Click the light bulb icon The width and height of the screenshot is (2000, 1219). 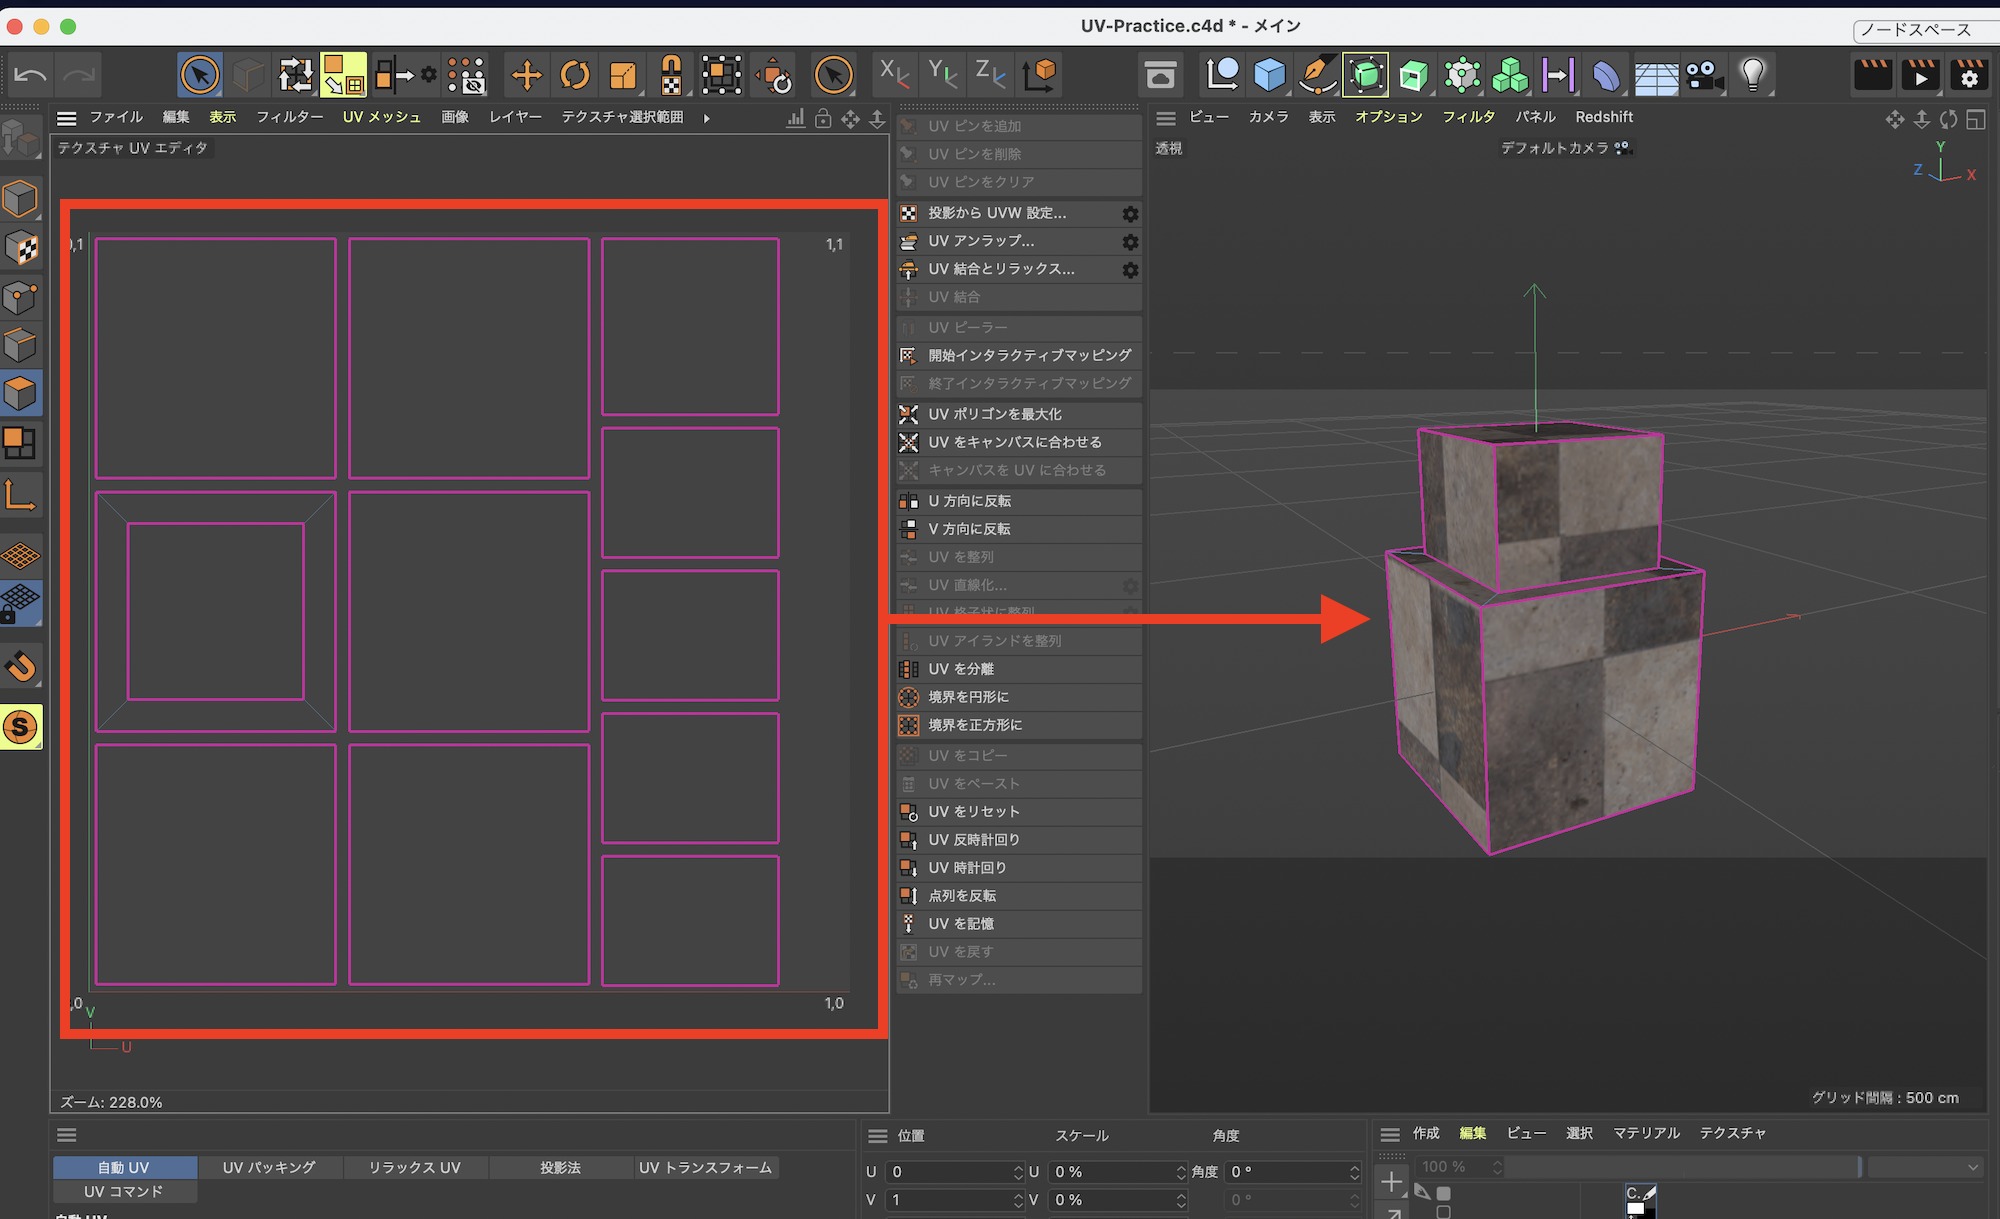[1752, 75]
